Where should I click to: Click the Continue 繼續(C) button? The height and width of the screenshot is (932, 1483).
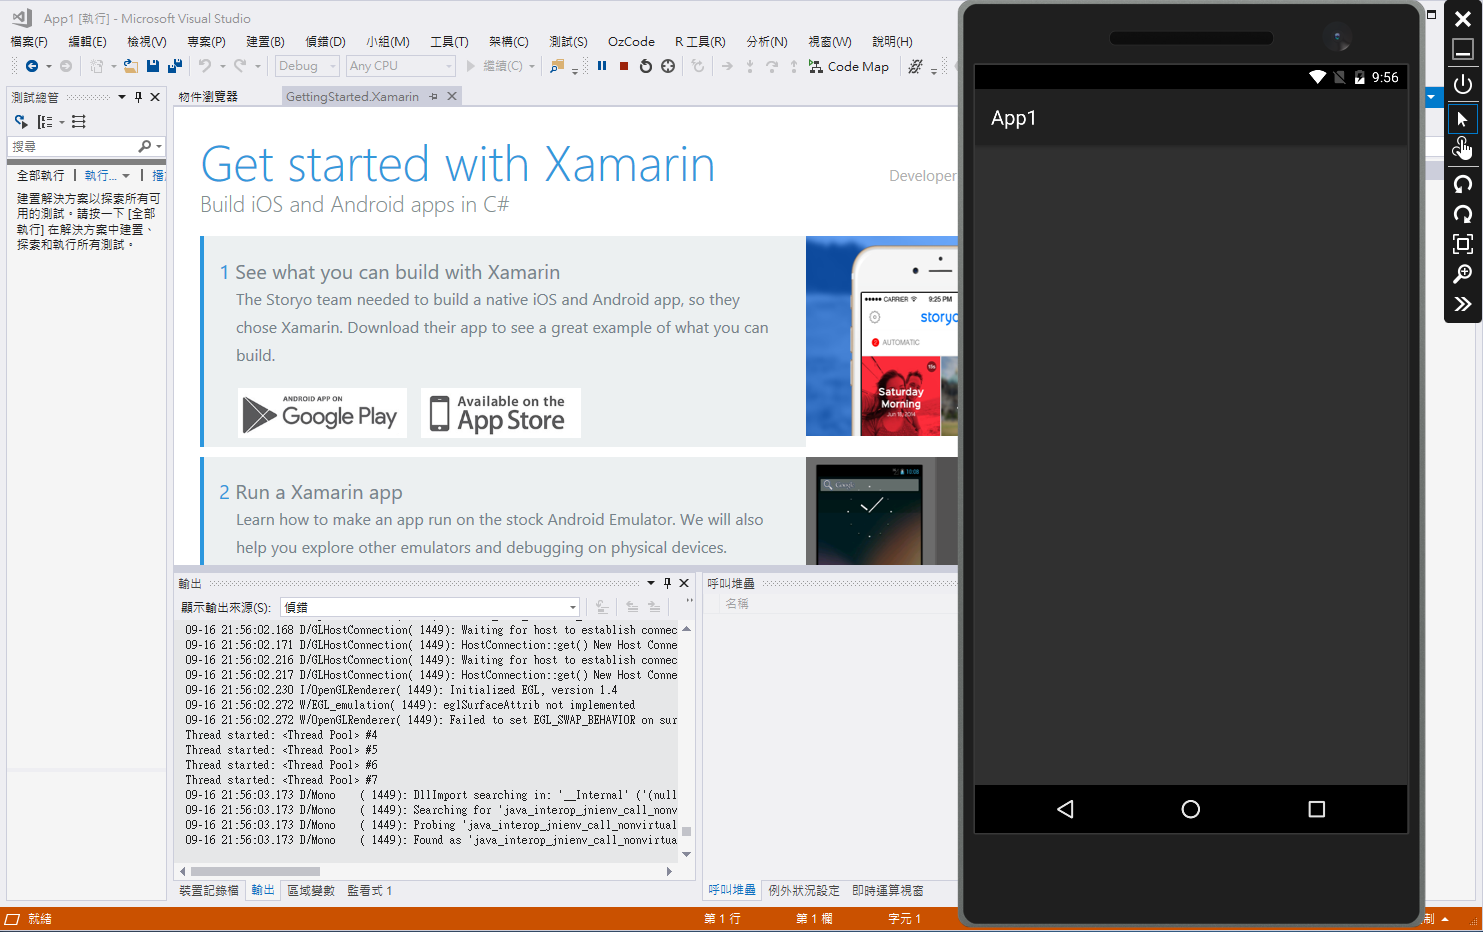(x=494, y=66)
